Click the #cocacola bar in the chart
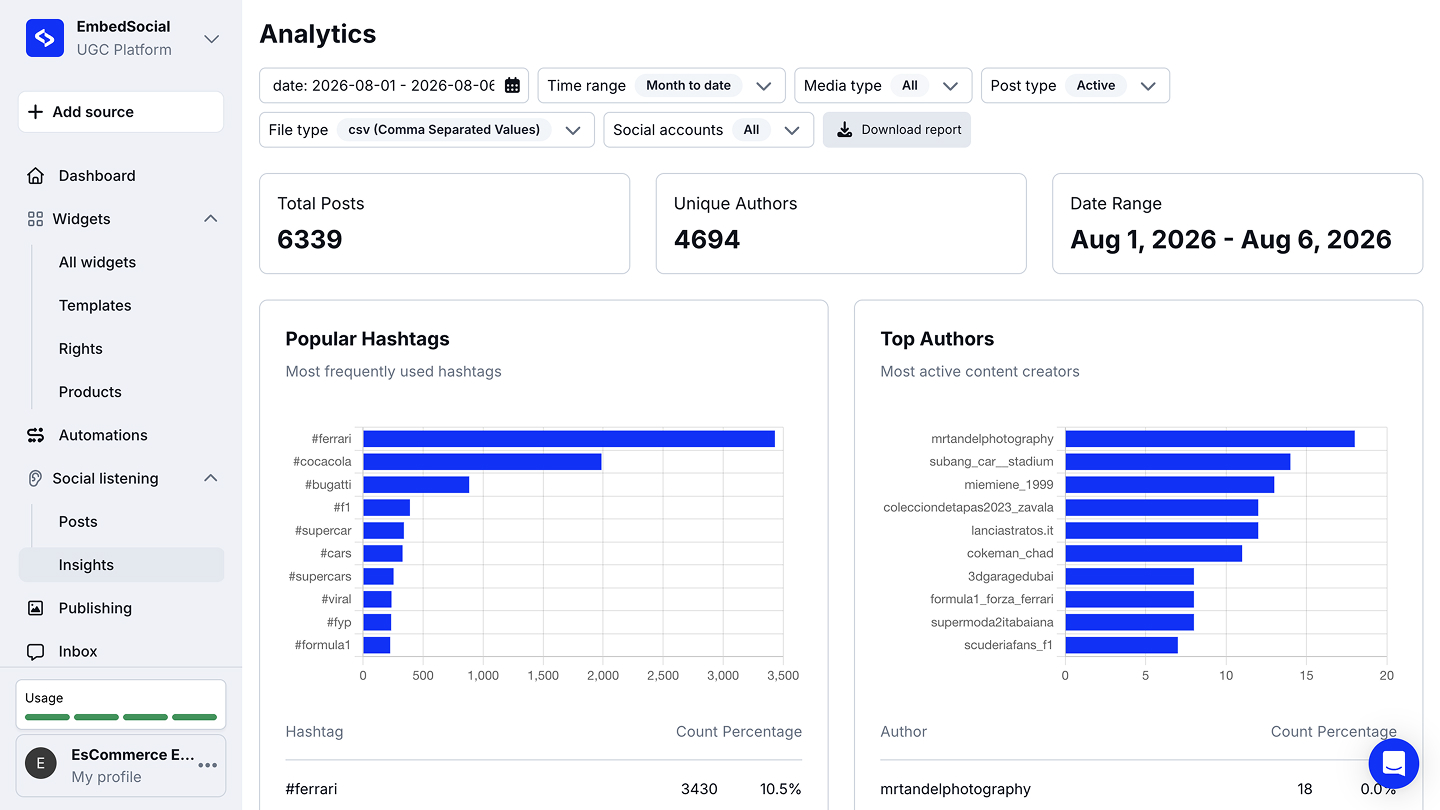 [x=482, y=461]
